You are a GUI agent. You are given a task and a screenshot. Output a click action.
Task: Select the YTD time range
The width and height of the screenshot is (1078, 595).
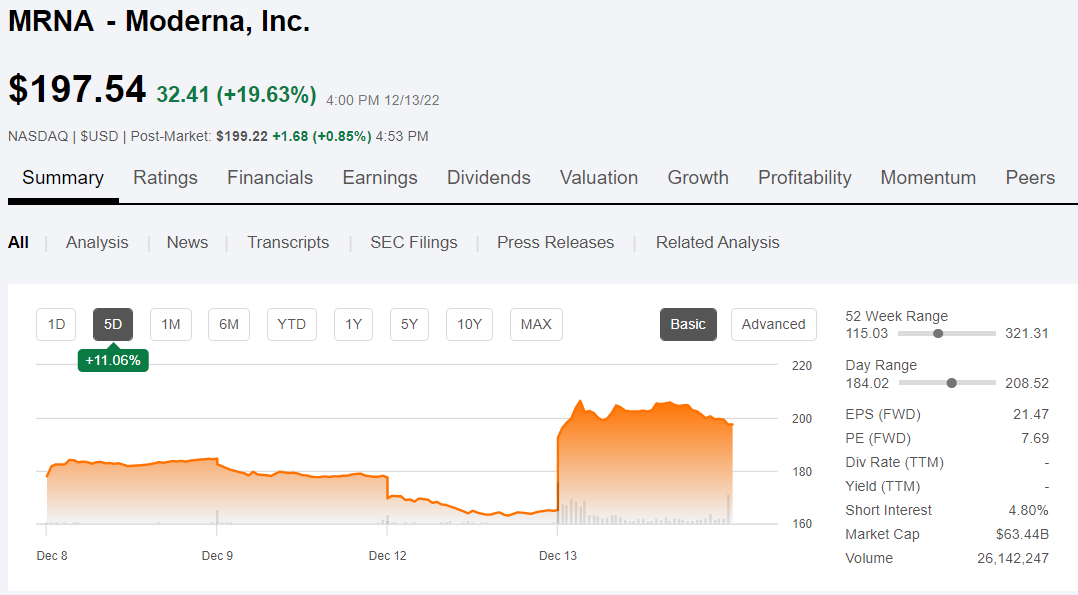(292, 324)
